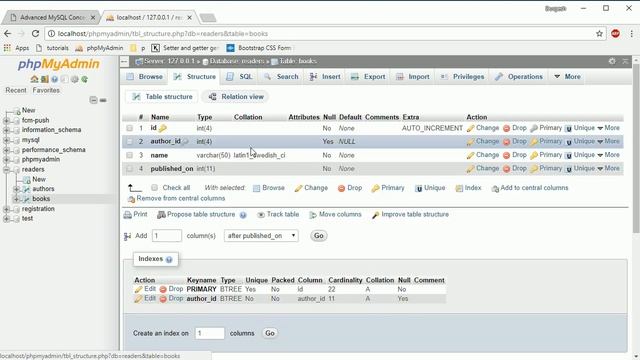Click the unlink main panel icon
The height and width of the screenshot is (360, 640).
point(103,100)
